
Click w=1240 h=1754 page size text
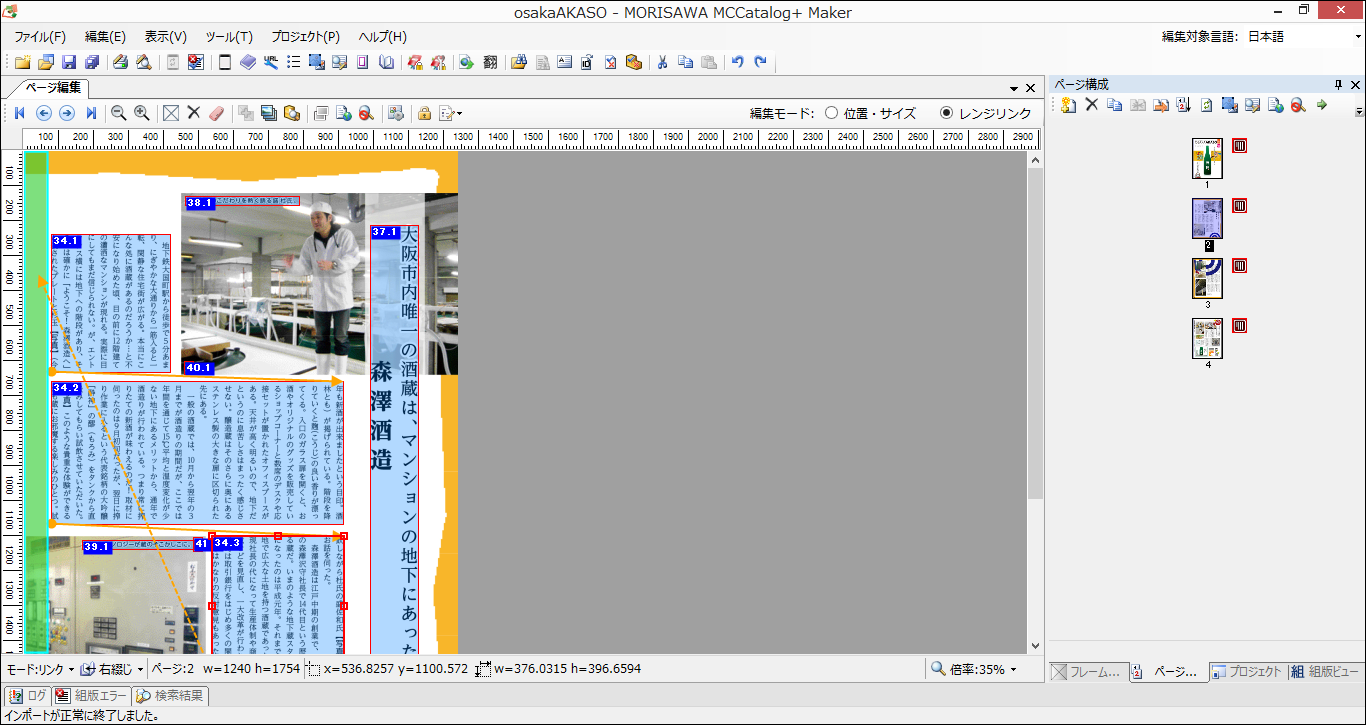[x=251, y=669]
